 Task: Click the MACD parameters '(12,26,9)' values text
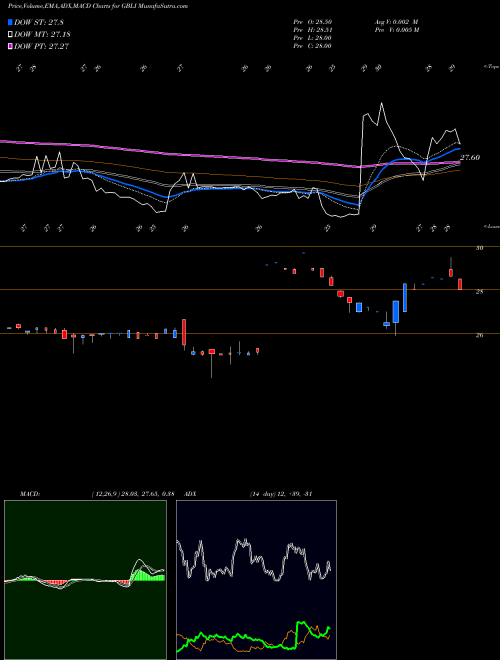(133, 494)
